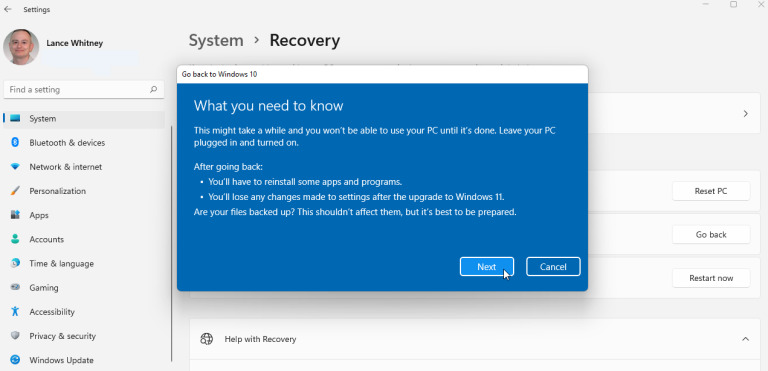Collapse the Help with Recovery section

[x=745, y=339]
